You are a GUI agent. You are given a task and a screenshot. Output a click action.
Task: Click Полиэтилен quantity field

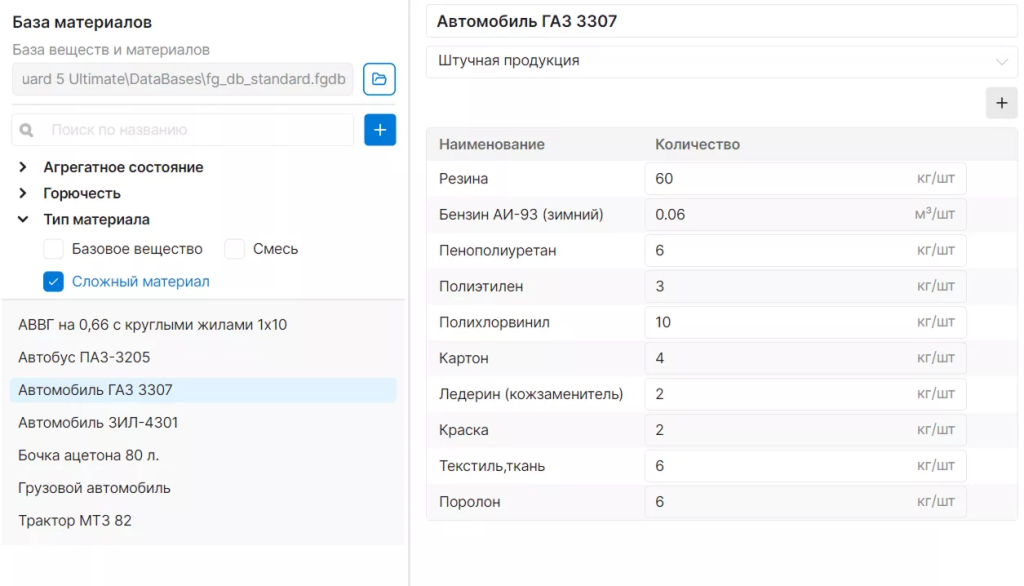(805, 287)
